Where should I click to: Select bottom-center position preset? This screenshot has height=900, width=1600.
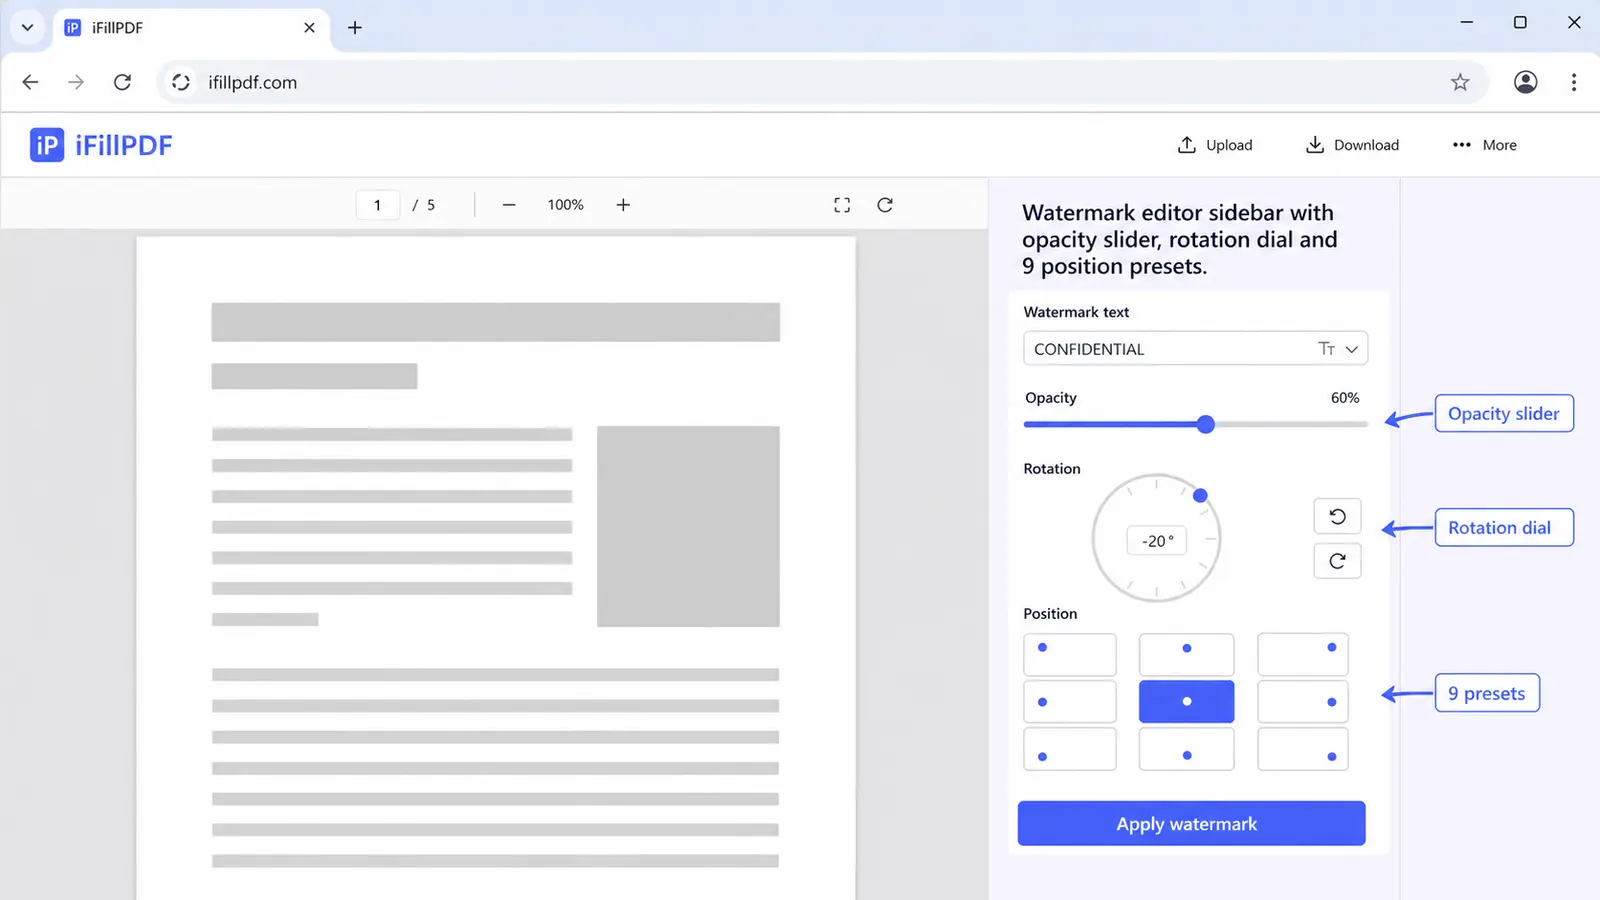pyautogui.click(x=1186, y=749)
